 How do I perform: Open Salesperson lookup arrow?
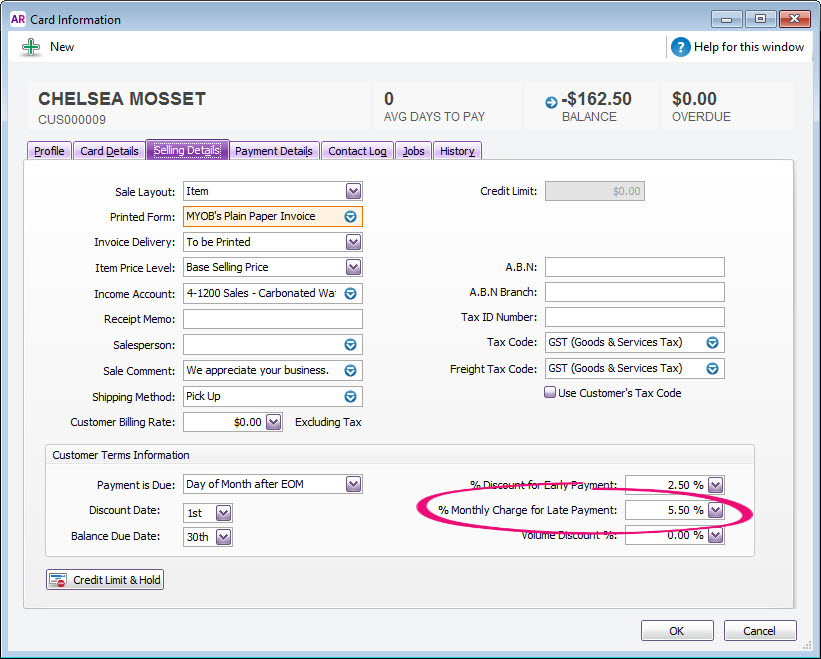pyautogui.click(x=351, y=345)
